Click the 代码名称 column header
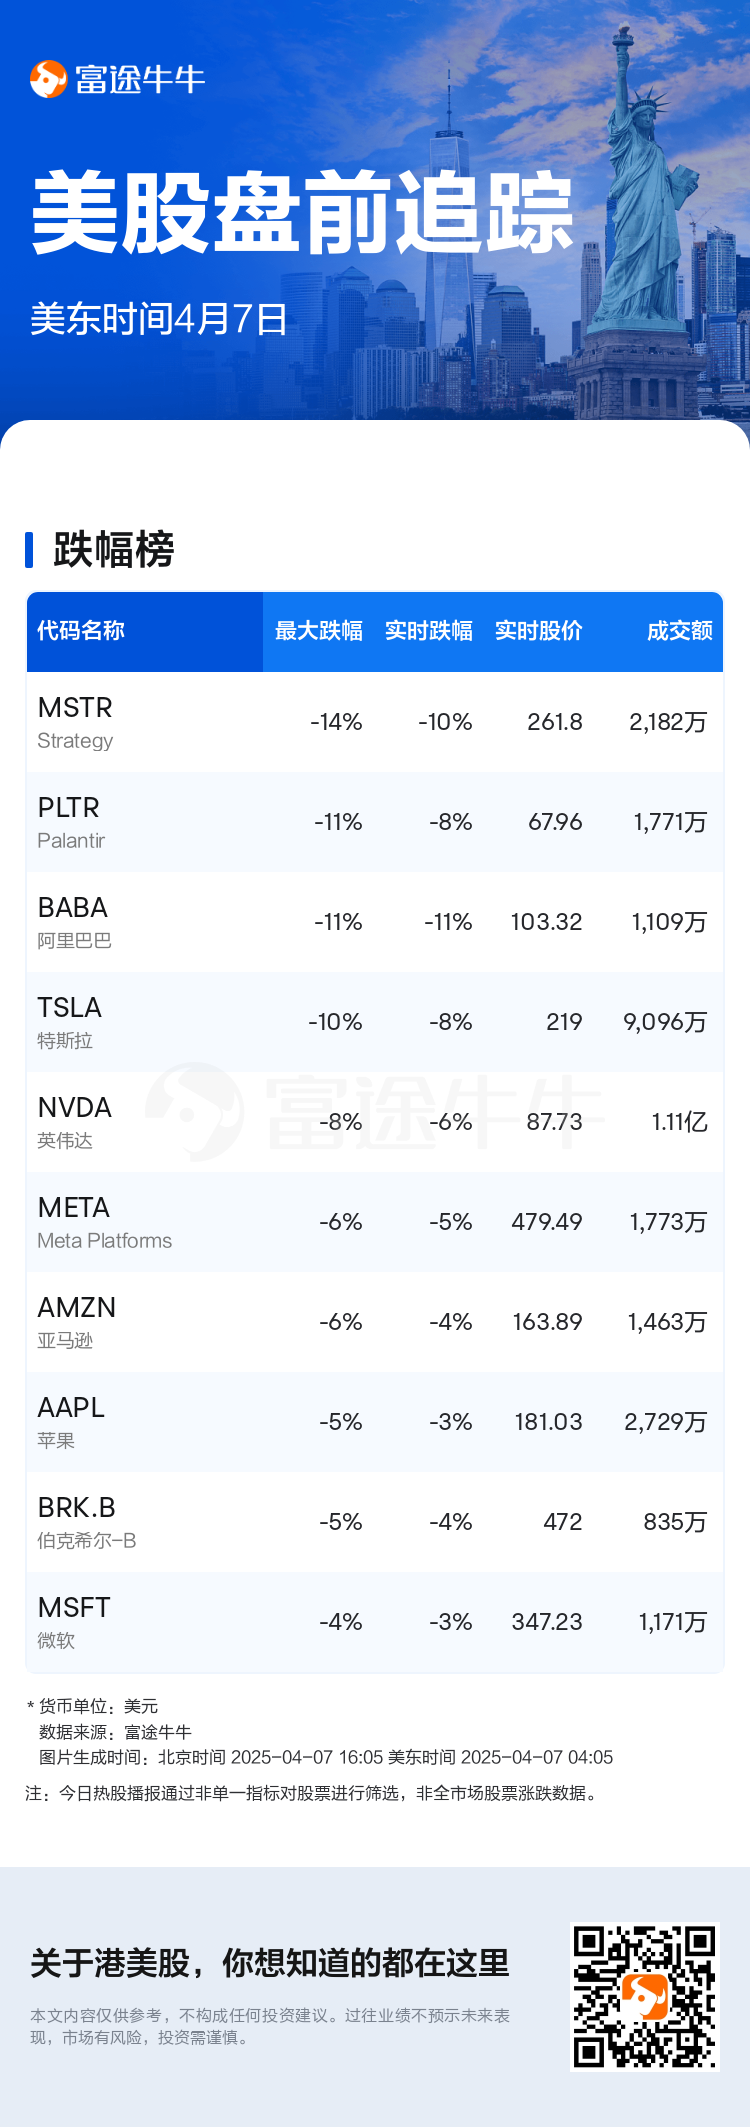This screenshot has width=750, height=2127. point(81,631)
